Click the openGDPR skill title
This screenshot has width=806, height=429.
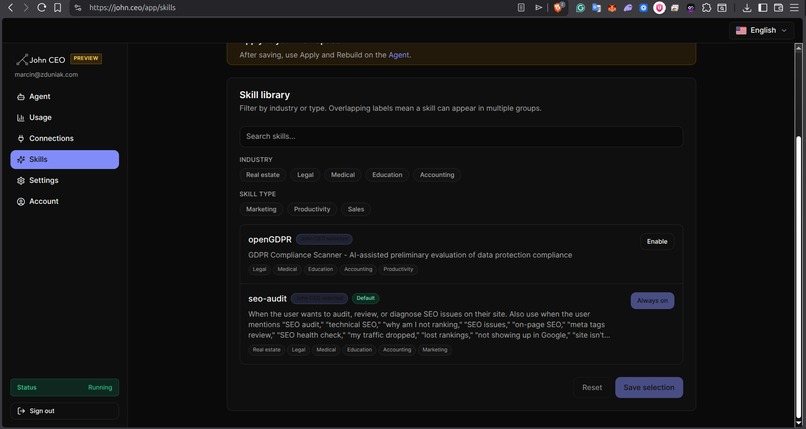[270, 239]
